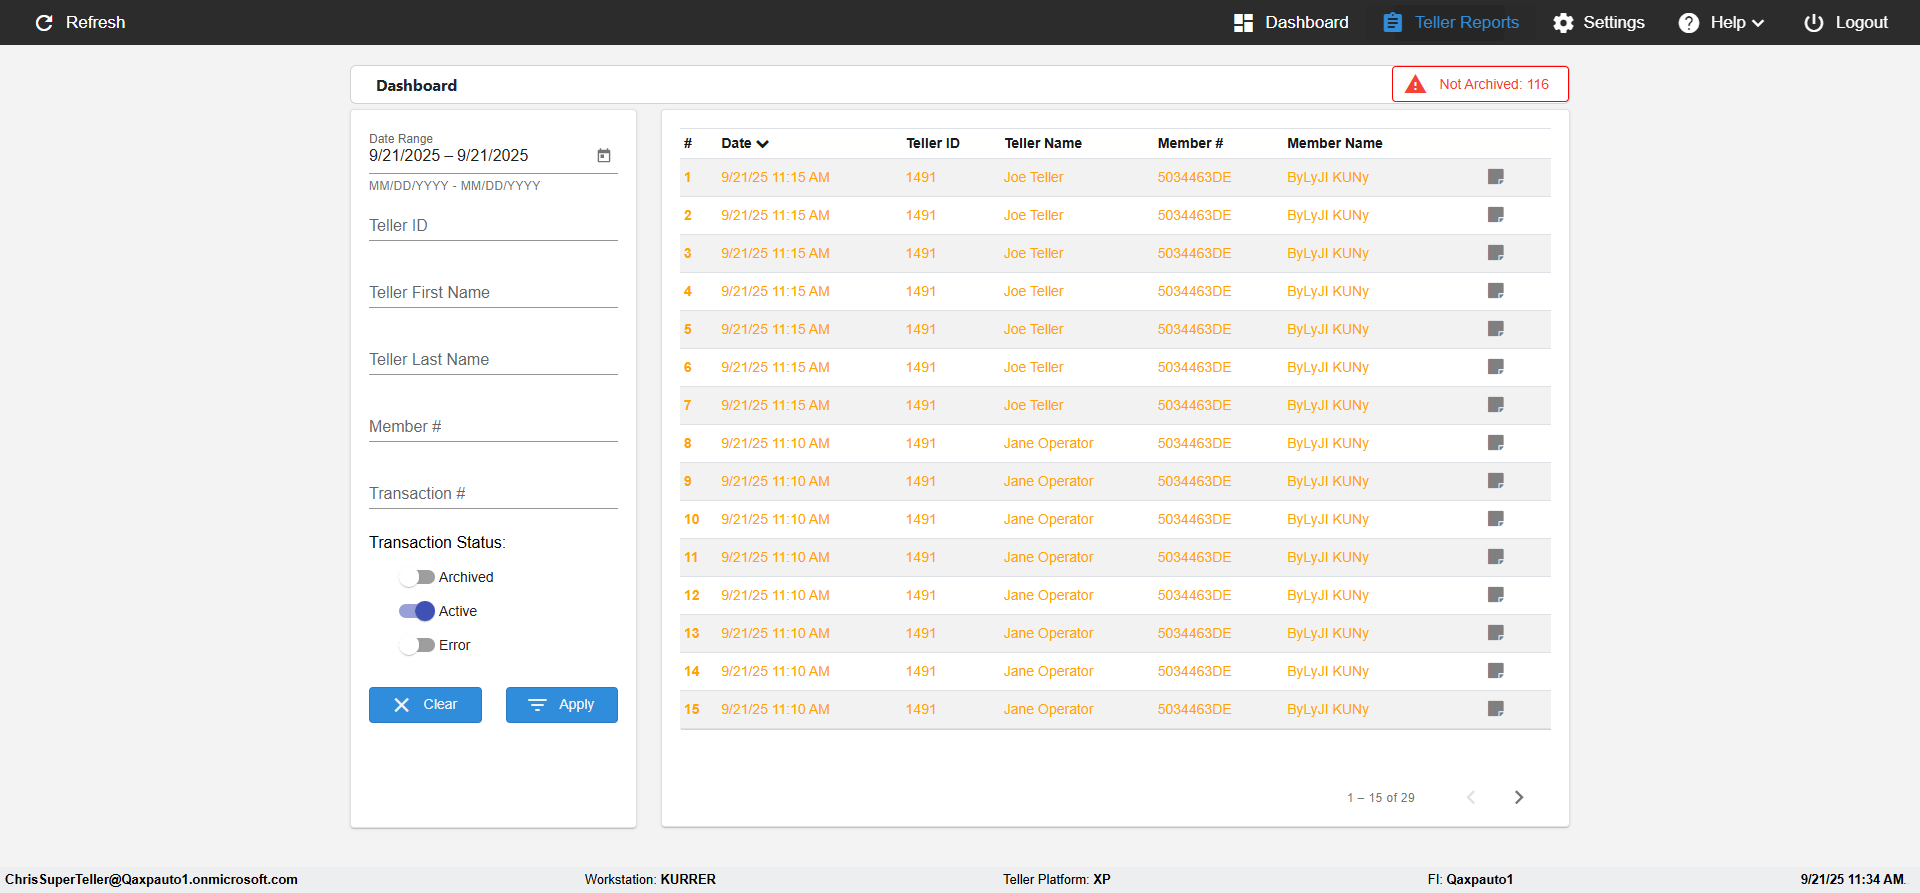The image size is (1920, 893).
Task: Click ByLyJI KUNy in row 12
Action: point(1328,595)
